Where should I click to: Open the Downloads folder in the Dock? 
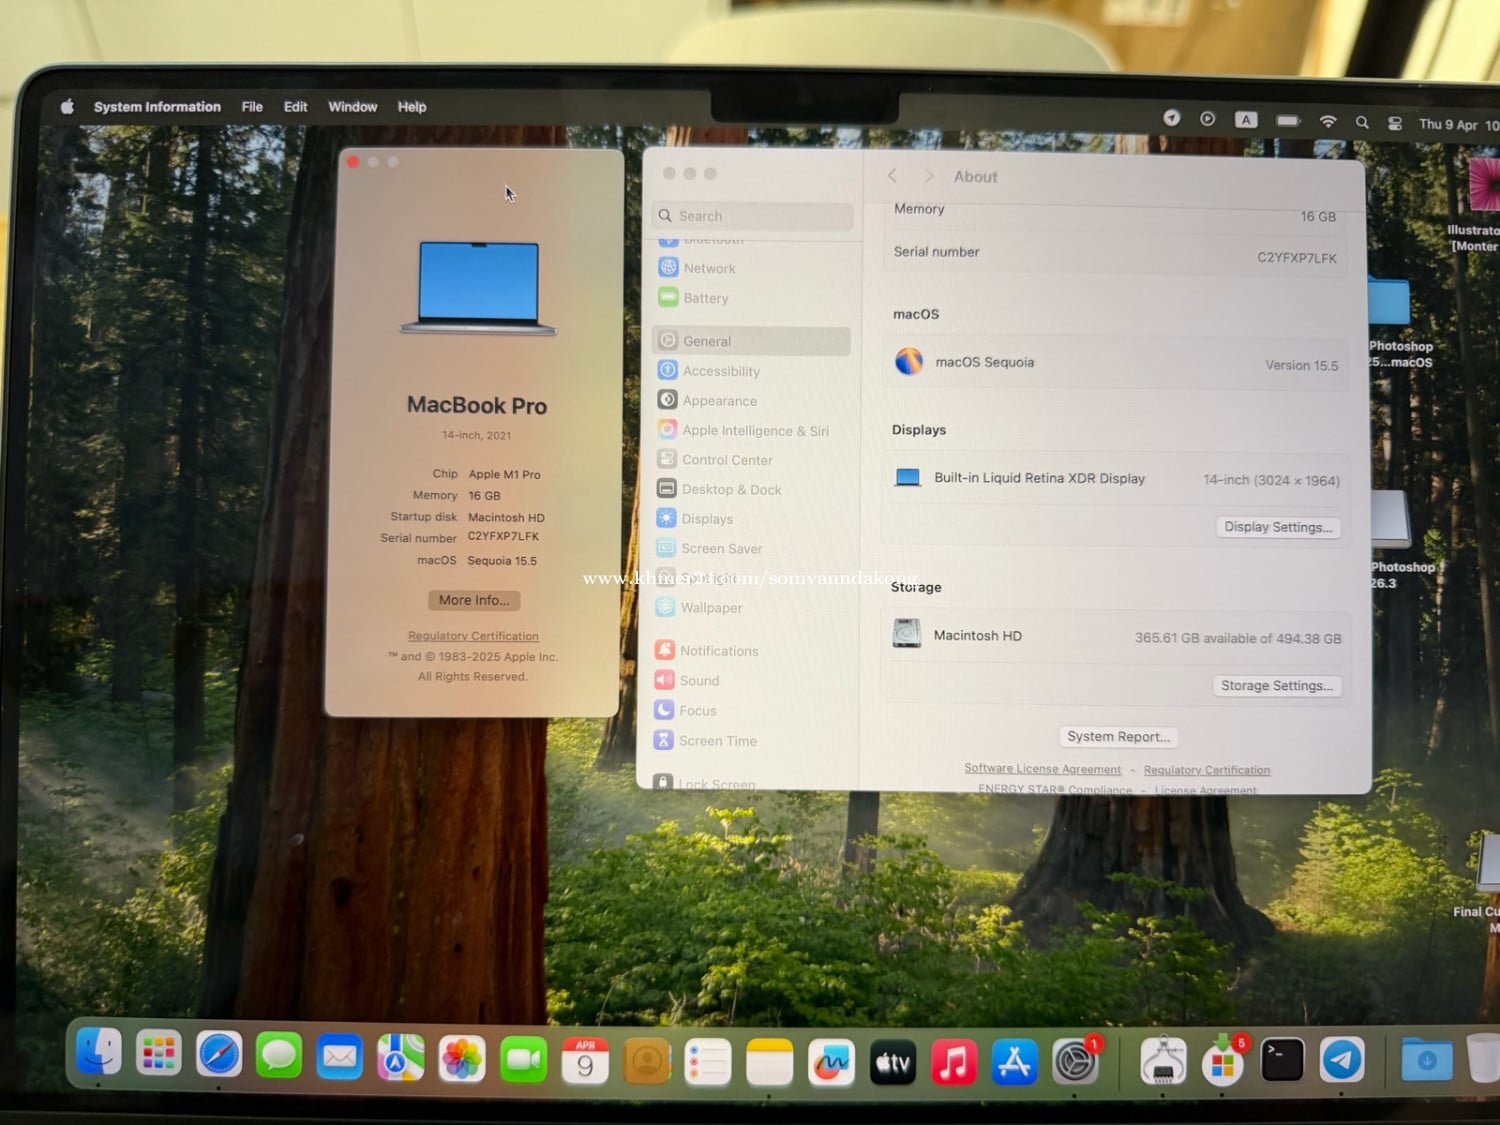[1427, 1060]
